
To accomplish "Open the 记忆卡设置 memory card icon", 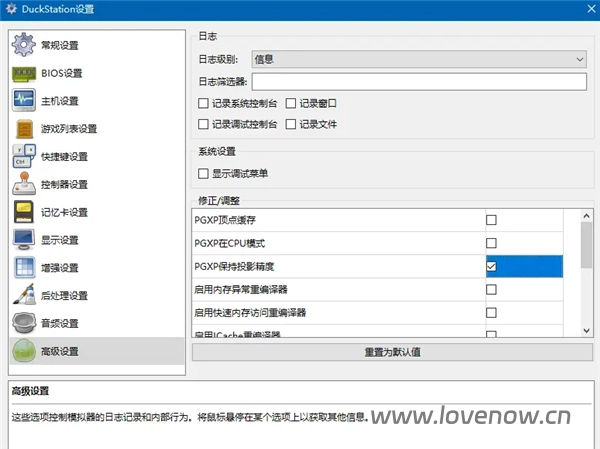I will (x=24, y=212).
